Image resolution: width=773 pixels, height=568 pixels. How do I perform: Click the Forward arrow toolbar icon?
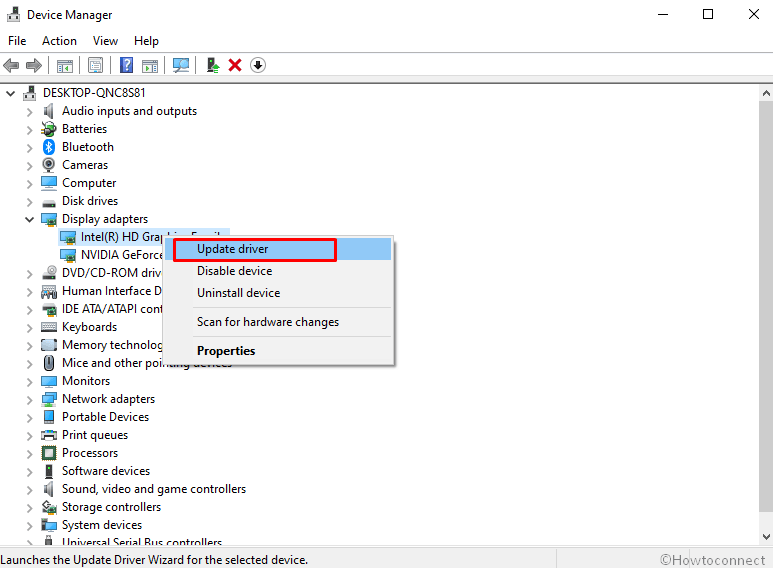(34, 65)
